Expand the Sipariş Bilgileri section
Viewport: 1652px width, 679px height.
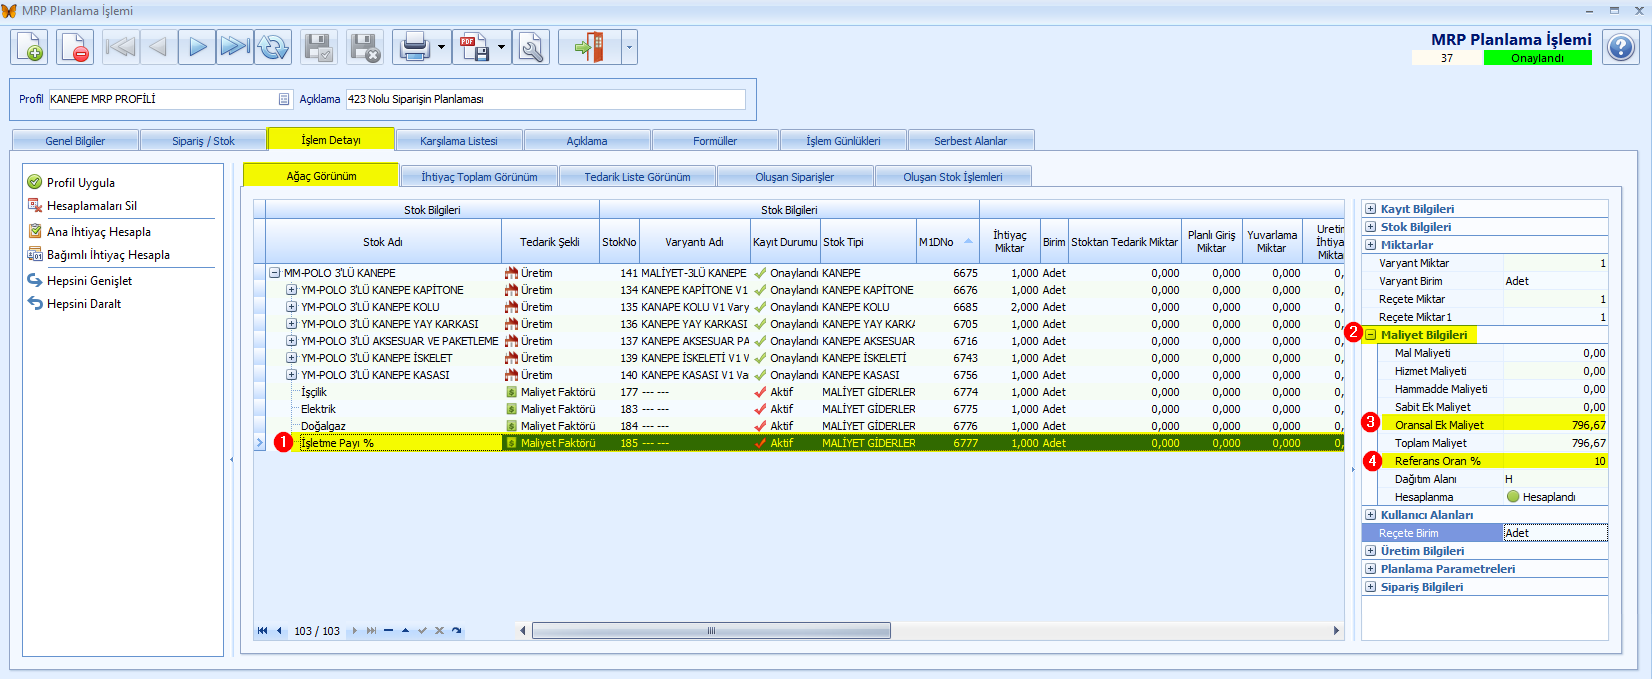(x=1371, y=587)
